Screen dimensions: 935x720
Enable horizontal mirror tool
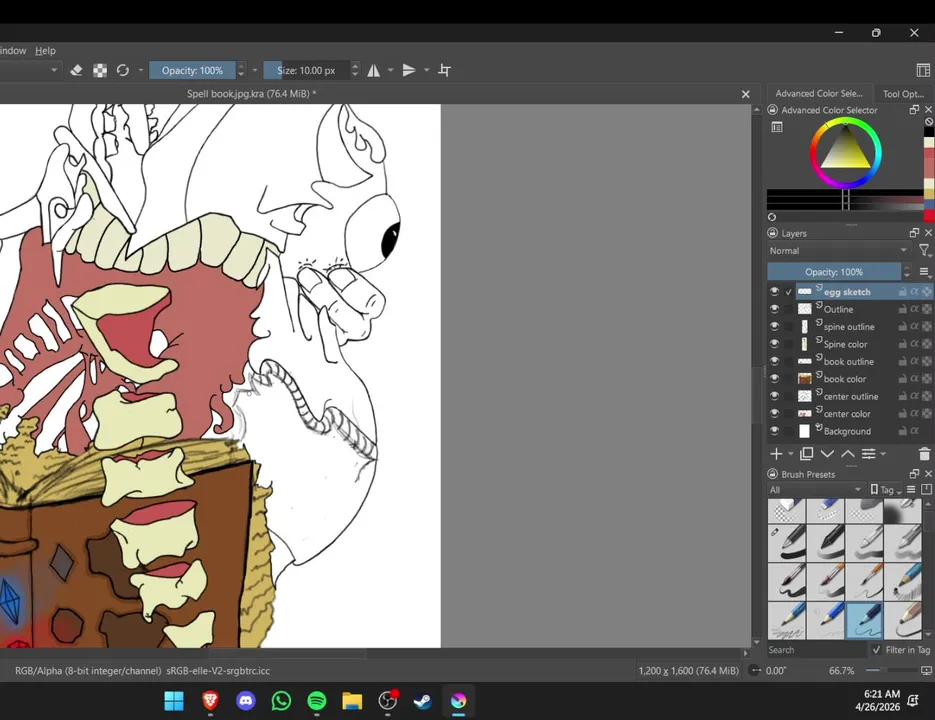pos(373,70)
